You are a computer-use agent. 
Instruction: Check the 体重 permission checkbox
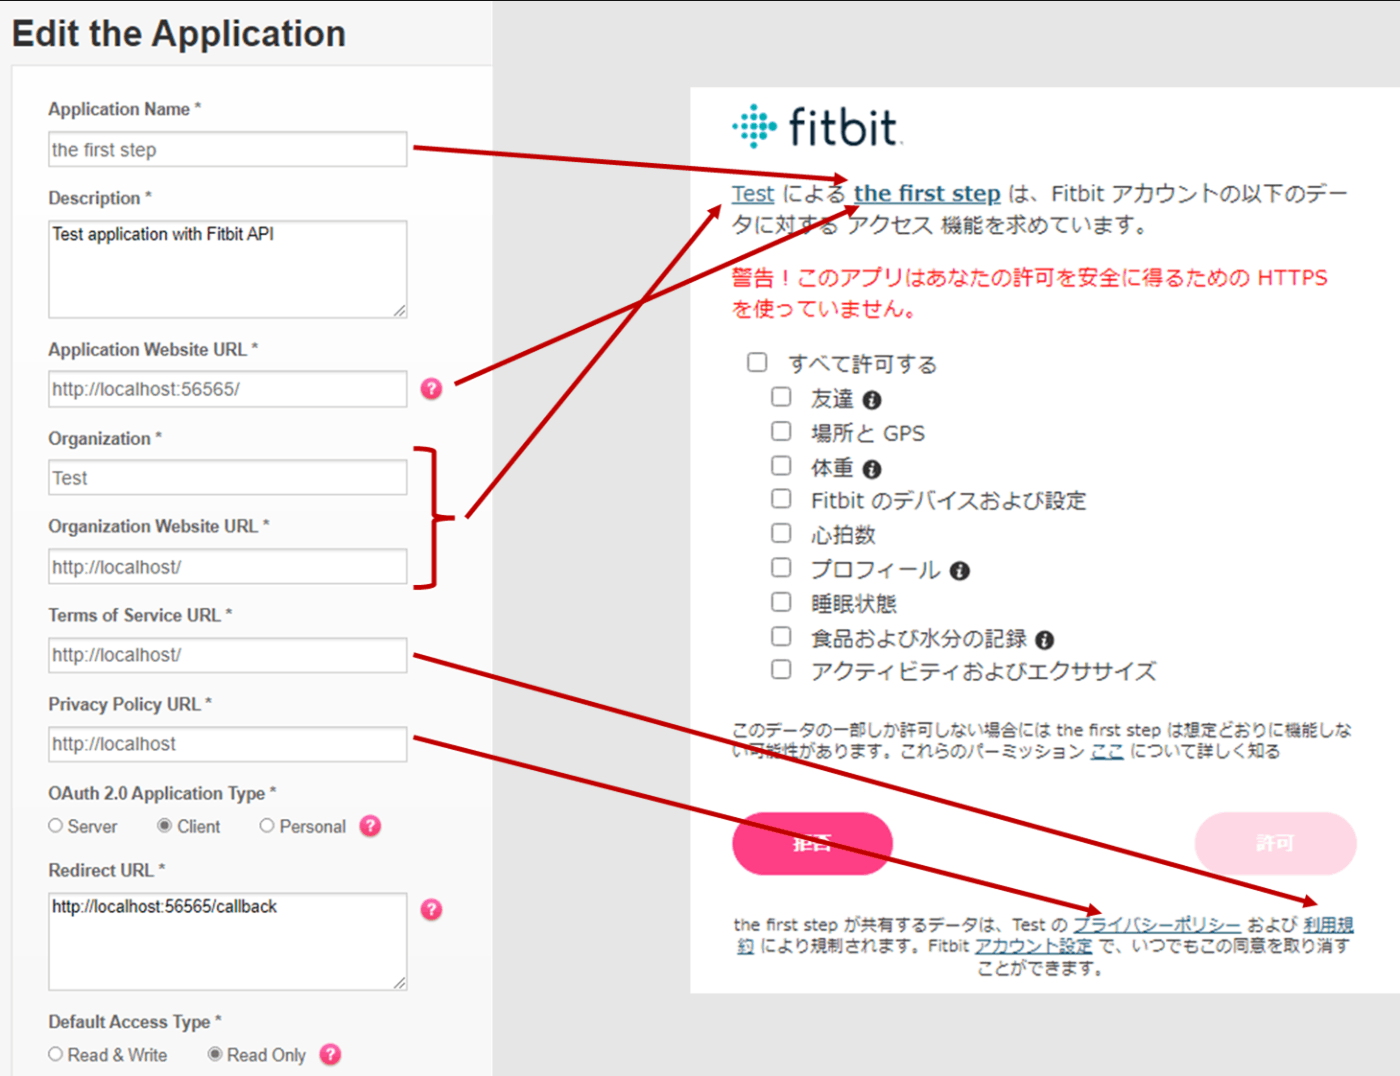click(781, 465)
